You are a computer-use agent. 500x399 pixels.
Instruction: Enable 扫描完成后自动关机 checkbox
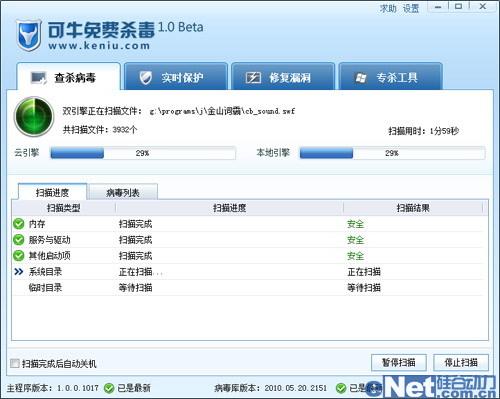pyautogui.click(x=15, y=363)
